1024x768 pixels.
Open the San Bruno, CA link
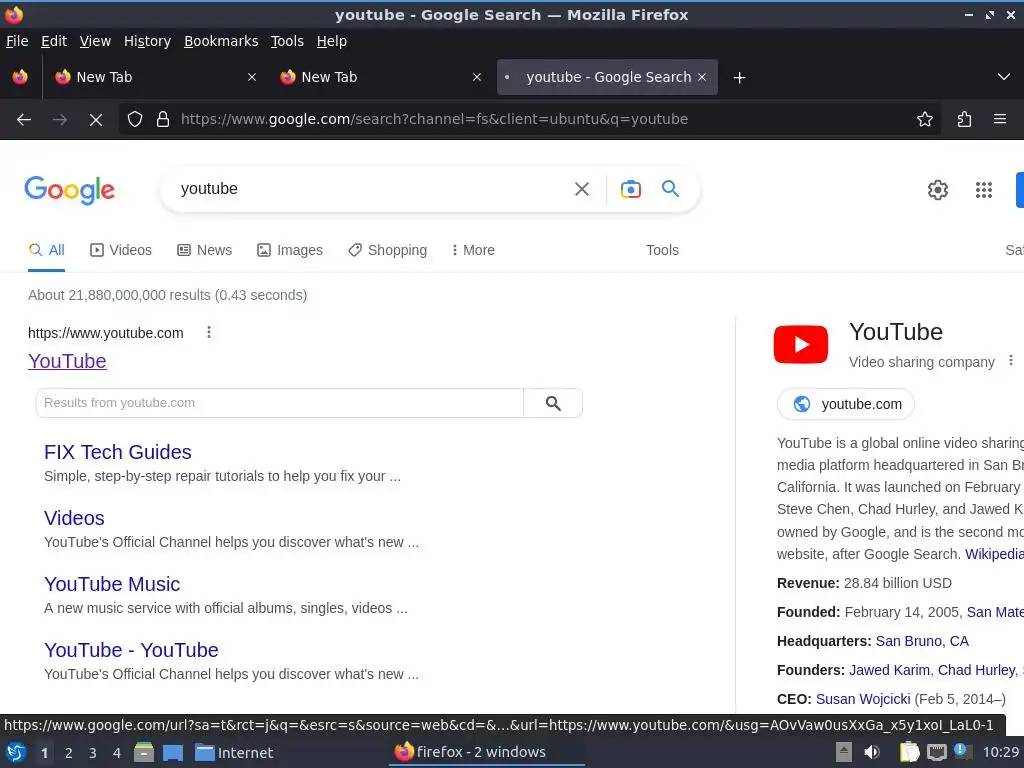(x=922, y=641)
